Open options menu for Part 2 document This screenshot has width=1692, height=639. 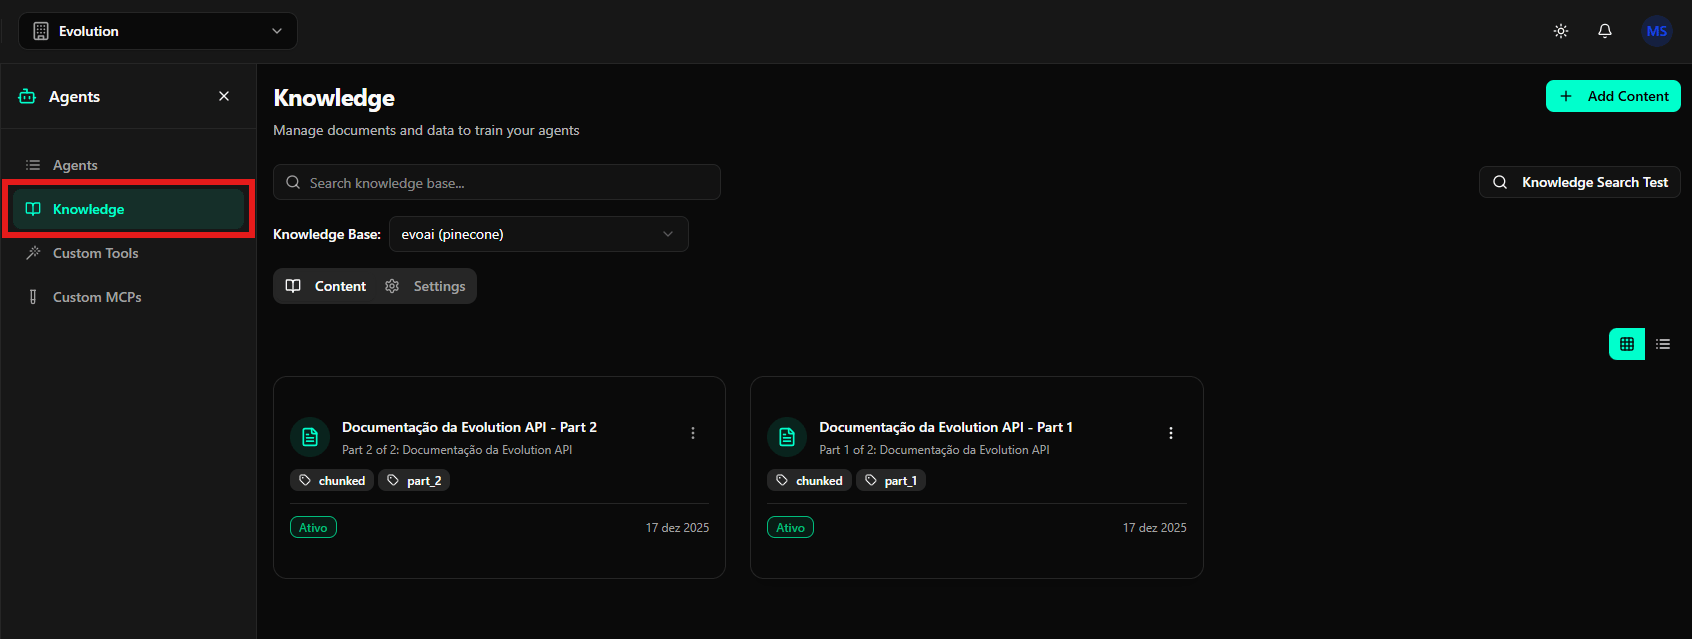click(693, 433)
